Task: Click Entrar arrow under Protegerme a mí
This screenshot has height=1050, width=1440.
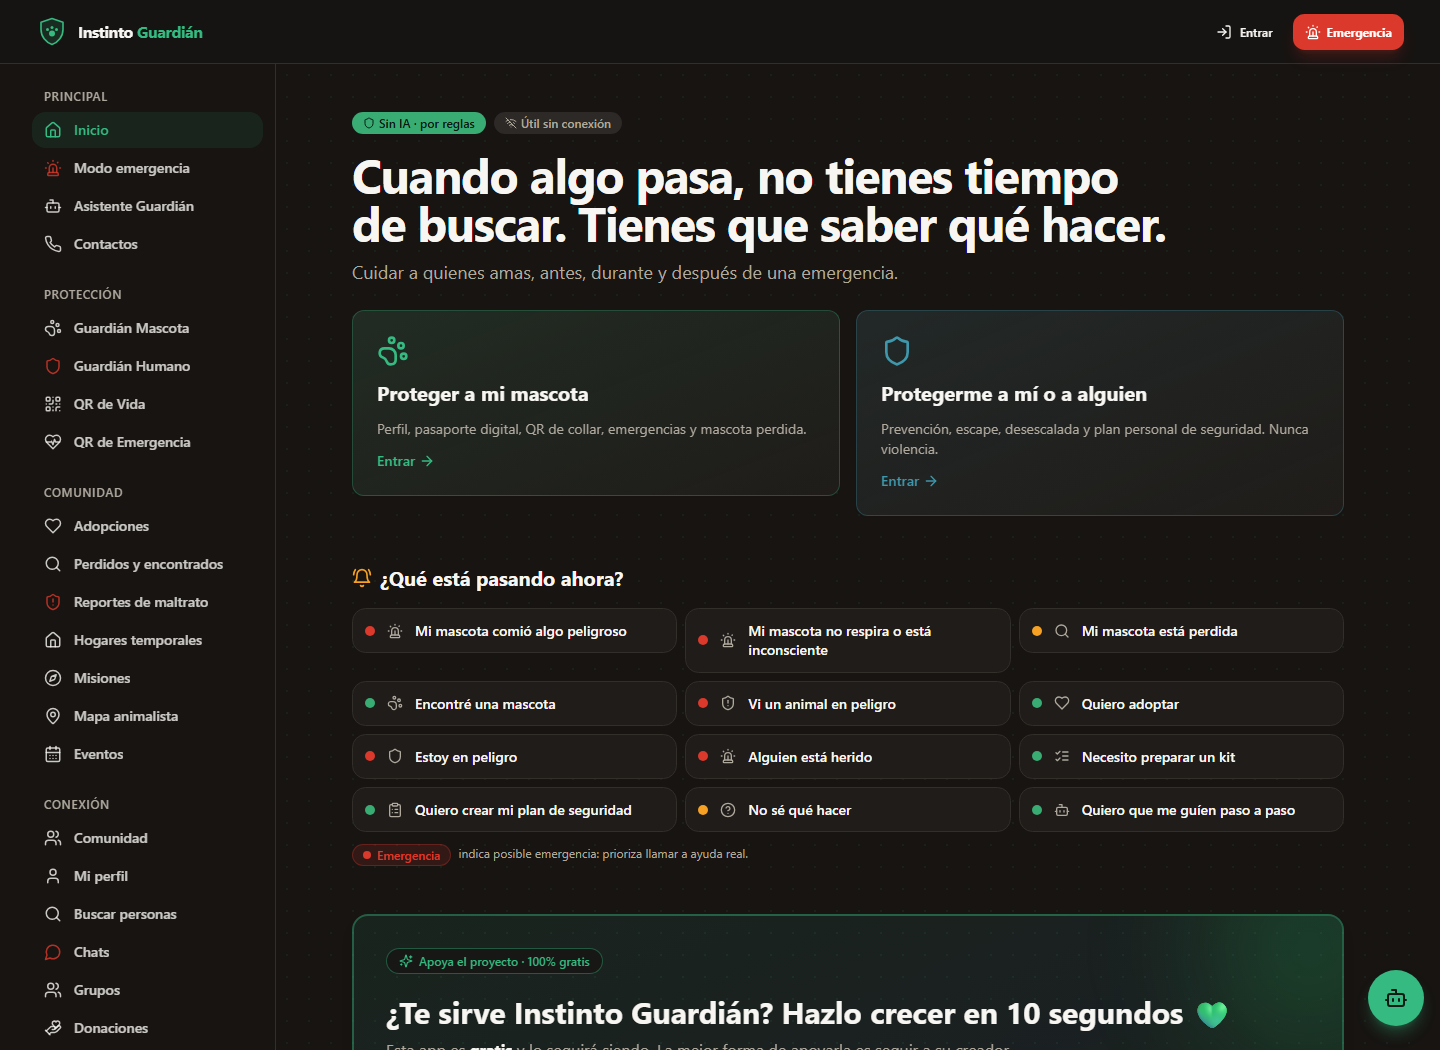Action: (909, 481)
